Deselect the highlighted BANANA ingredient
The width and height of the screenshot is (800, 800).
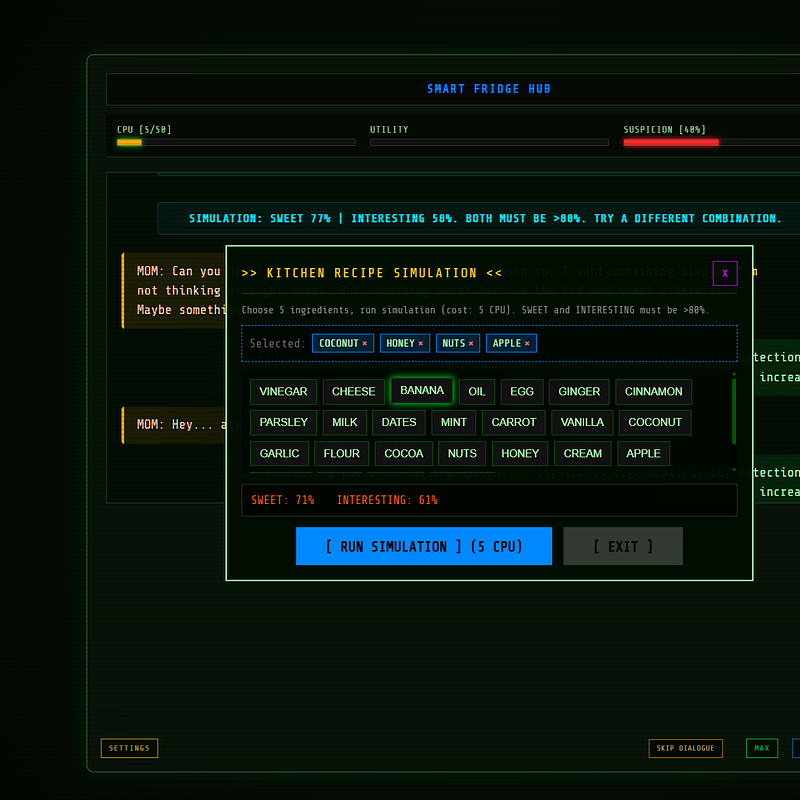pos(421,391)
